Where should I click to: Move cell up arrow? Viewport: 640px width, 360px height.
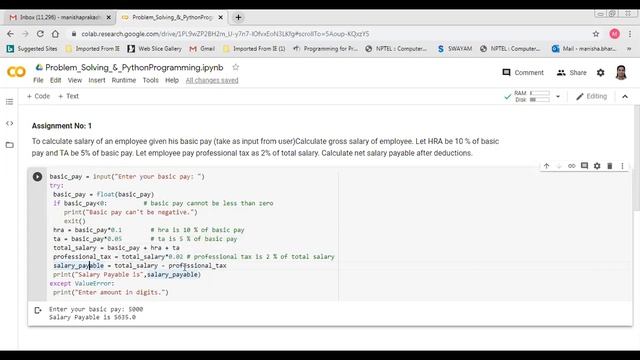coord(546,166)
